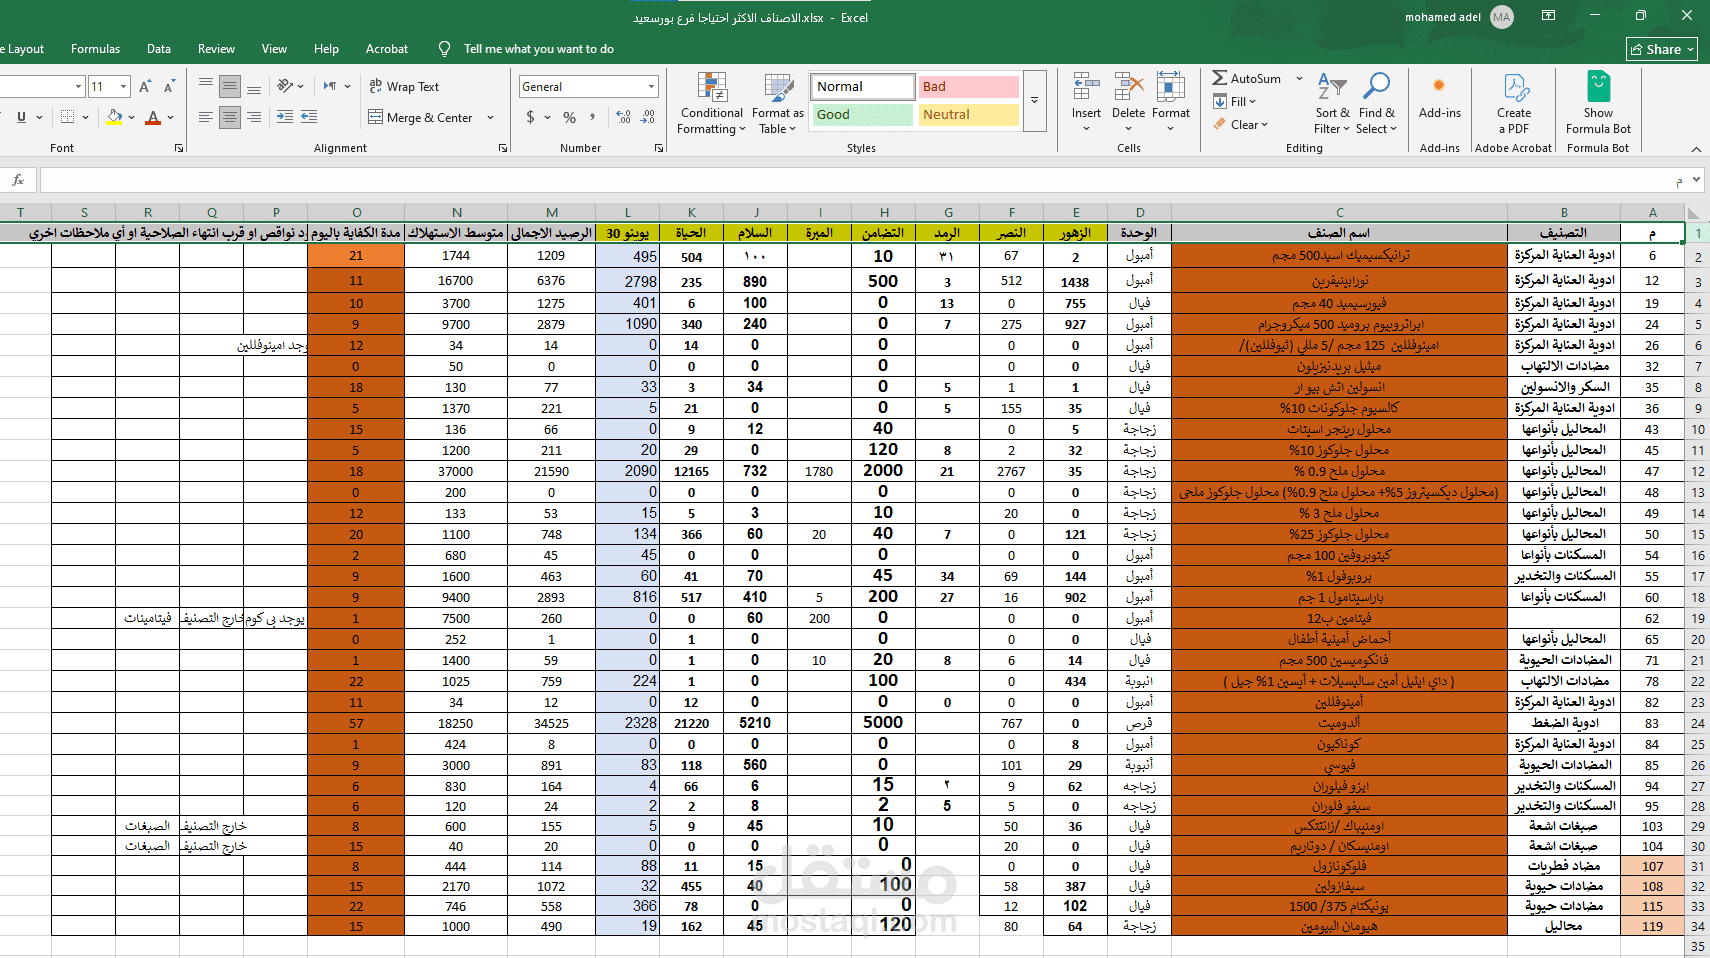1710x958 pixels.
Task: Click AutoSum
Action: (x=1246, y=78)
